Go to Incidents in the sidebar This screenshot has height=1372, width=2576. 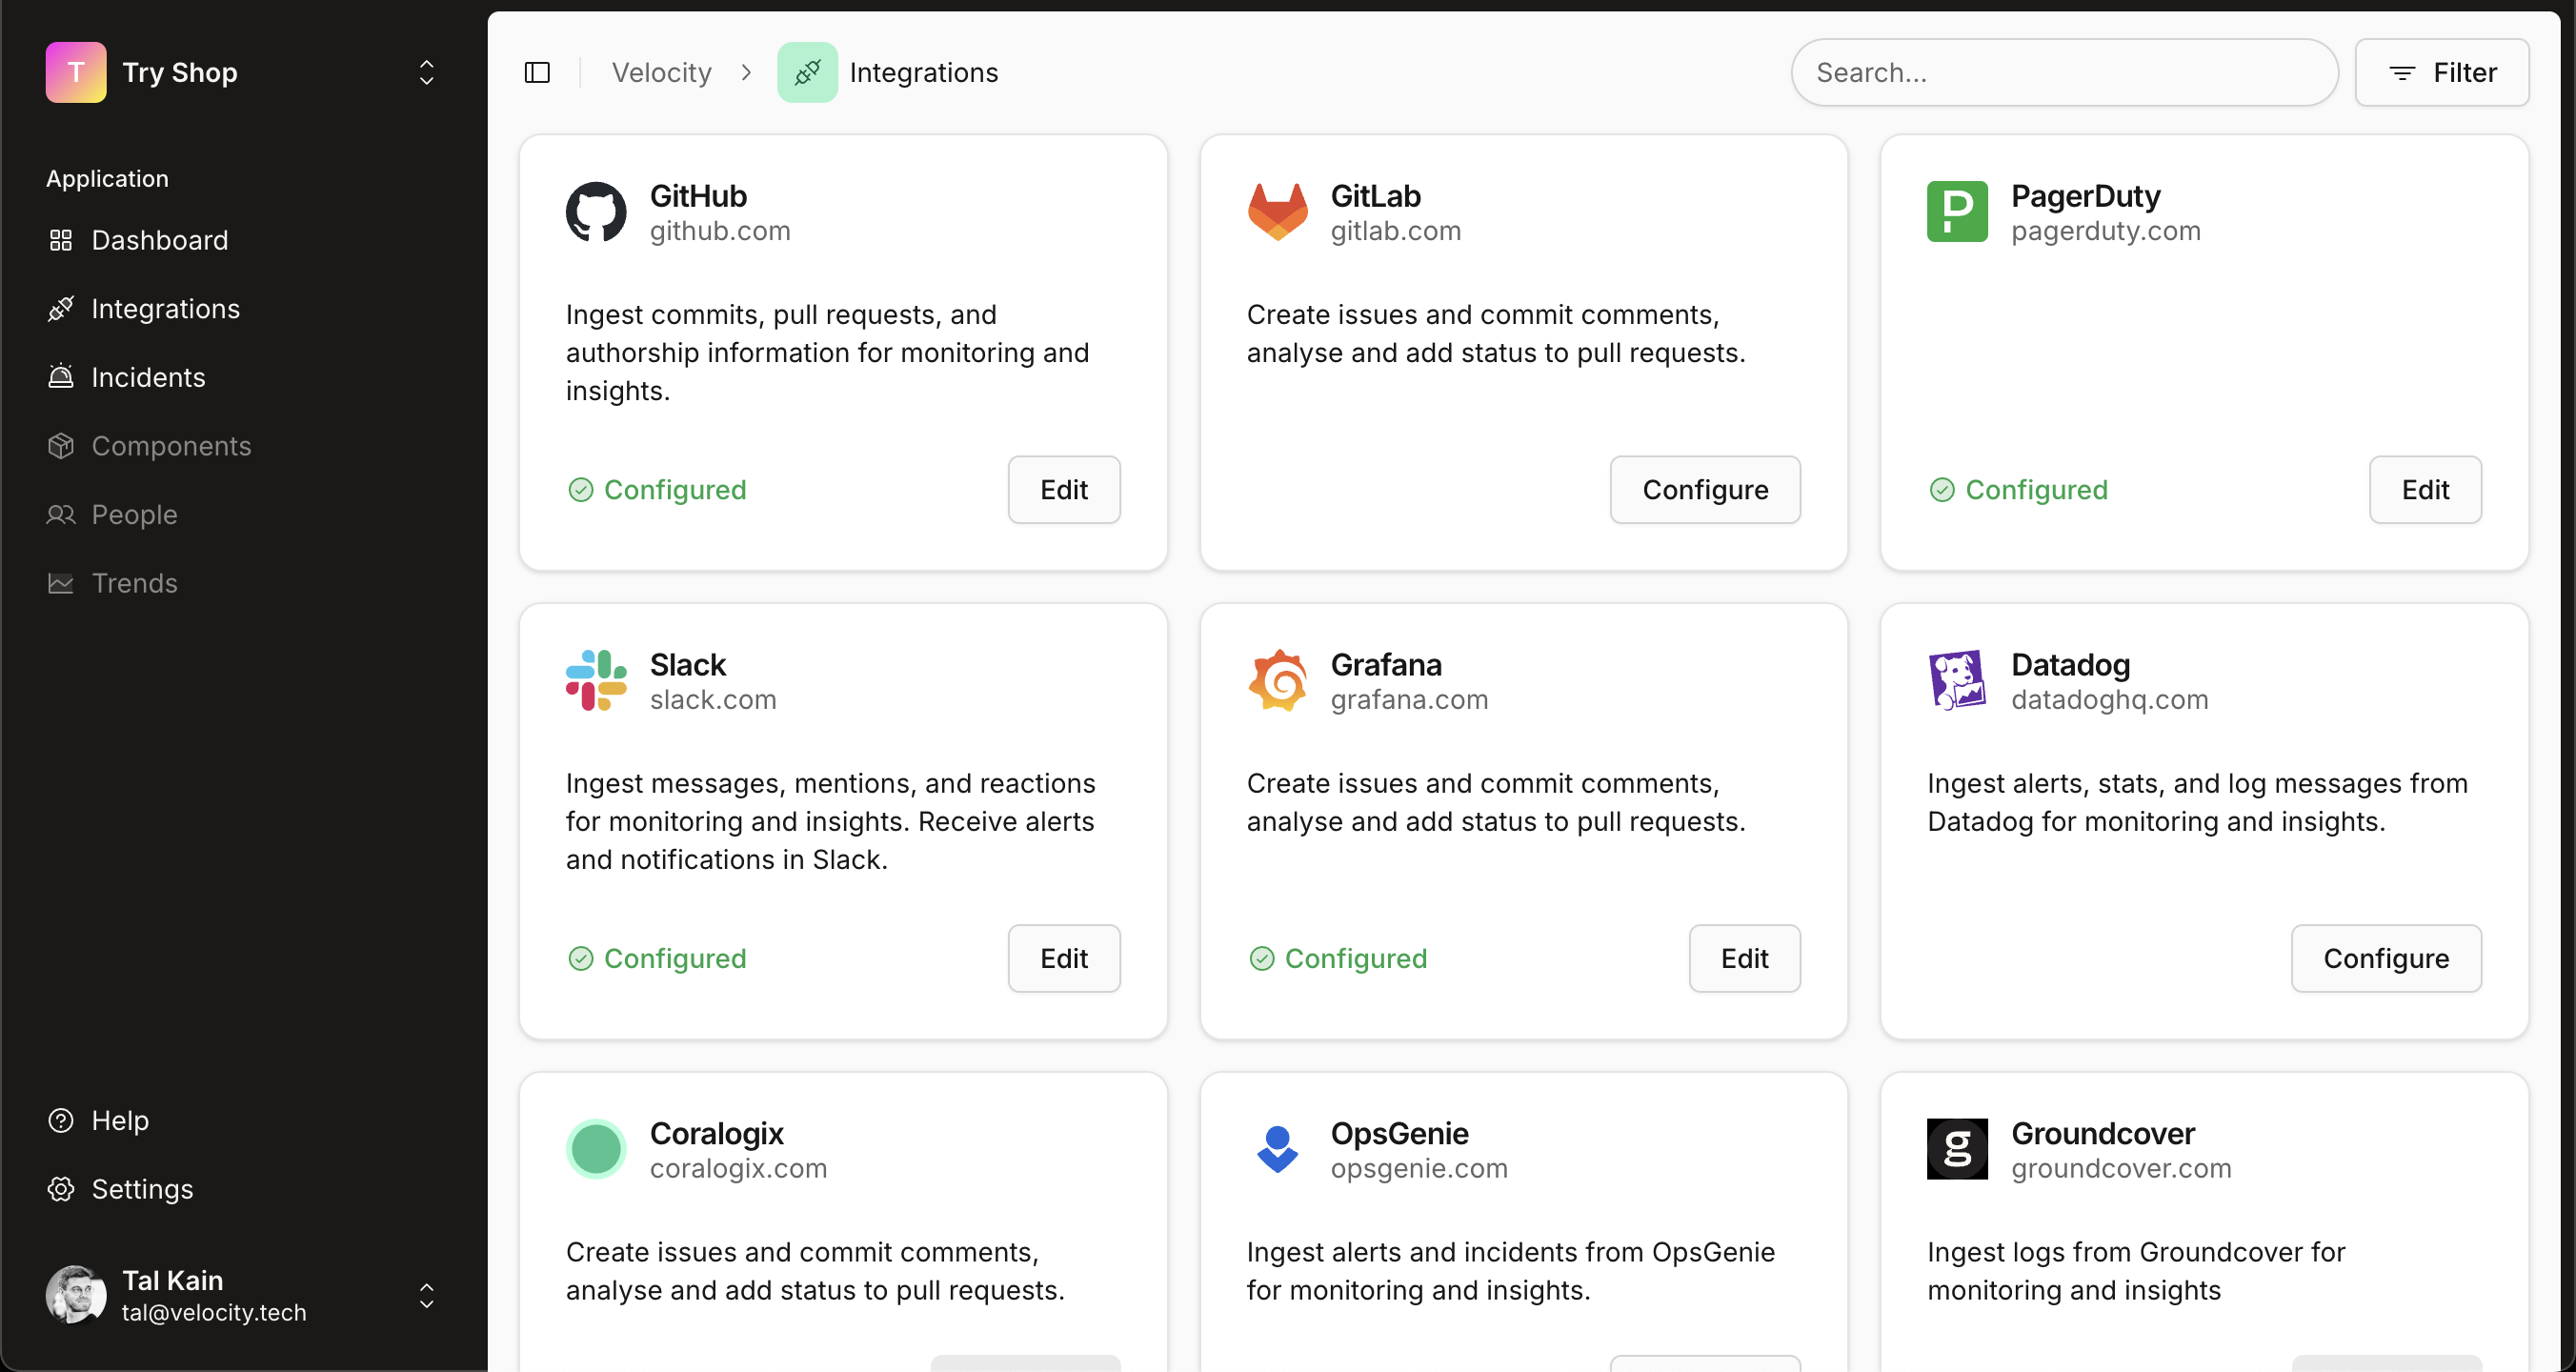pyautogui.click(x=148, y=377)
